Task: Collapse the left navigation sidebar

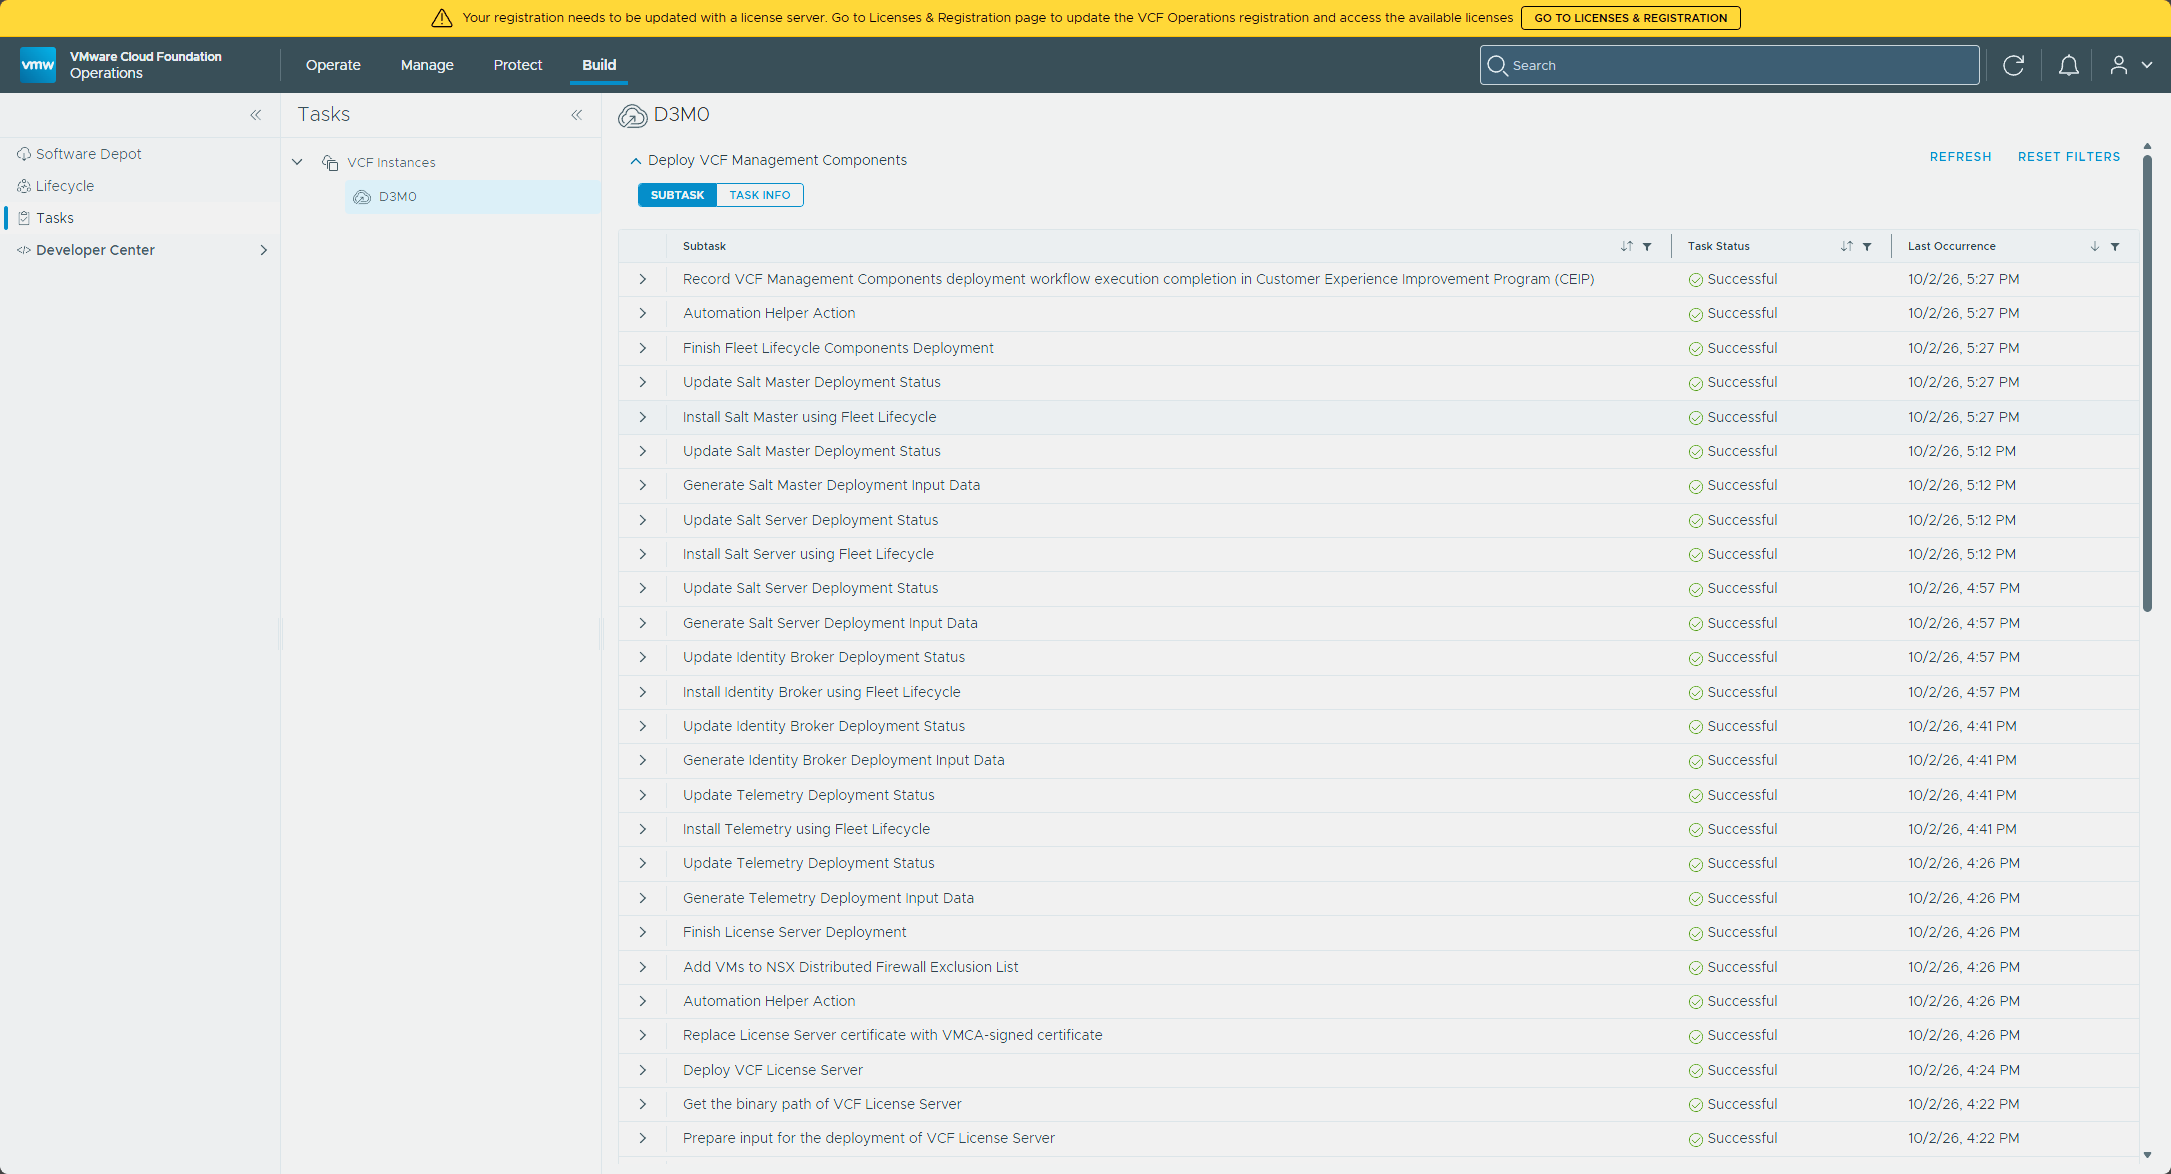Action: point(256,115)
